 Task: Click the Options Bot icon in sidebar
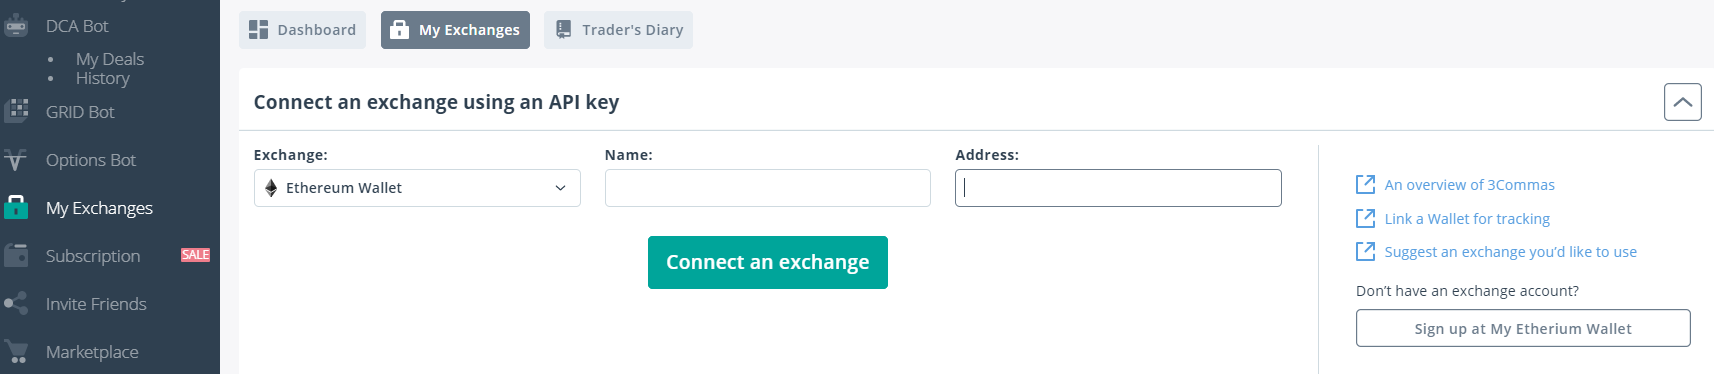(x=16, y=159)
